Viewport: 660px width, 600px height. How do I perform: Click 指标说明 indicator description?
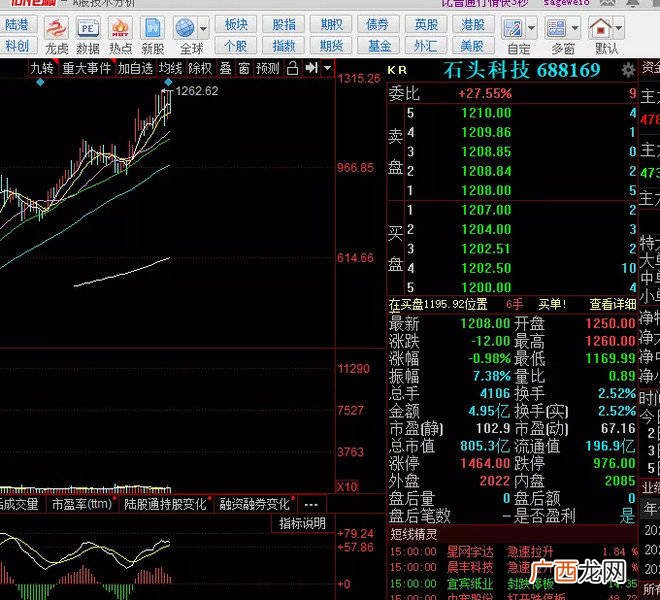pyautogui.click(x=303, y=523)
